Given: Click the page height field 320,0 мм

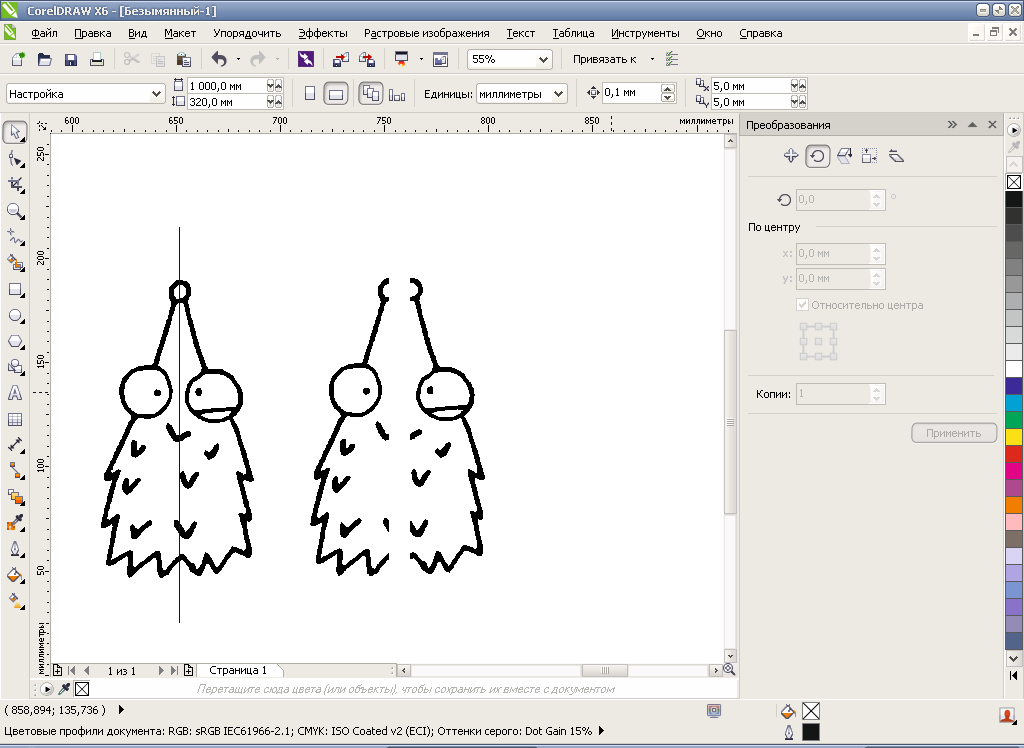Looking at the screenshot, I should pyautogui.click(x=226, y=102).
